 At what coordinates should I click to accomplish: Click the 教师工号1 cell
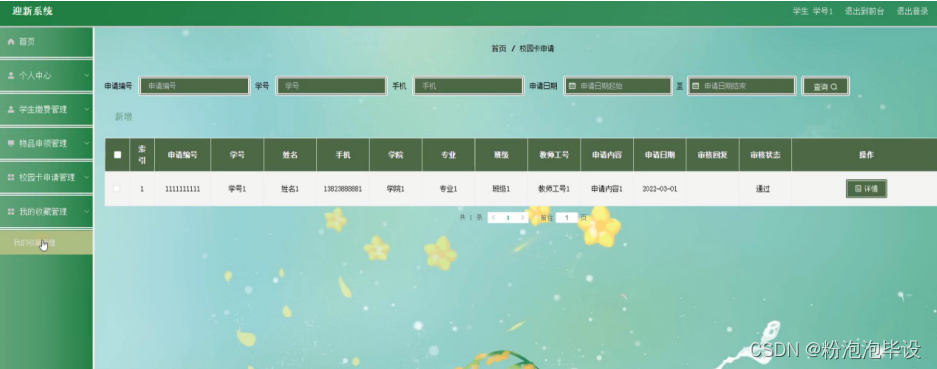tap(553, 189)
